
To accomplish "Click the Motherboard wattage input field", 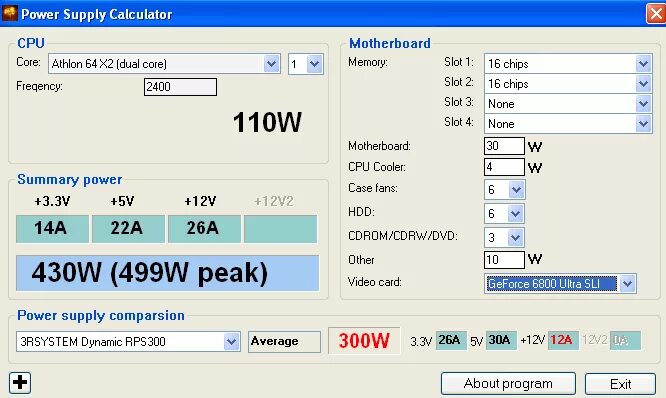I will click(x=504, y=146).
